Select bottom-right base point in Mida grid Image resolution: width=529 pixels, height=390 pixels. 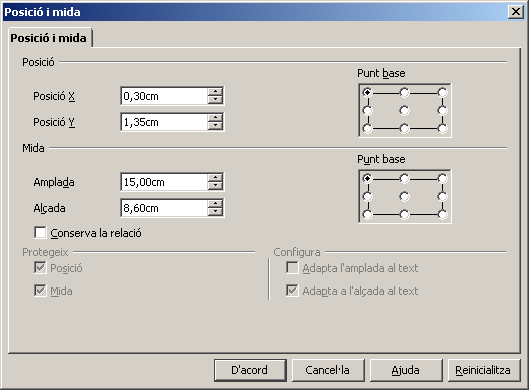[442, 214]
